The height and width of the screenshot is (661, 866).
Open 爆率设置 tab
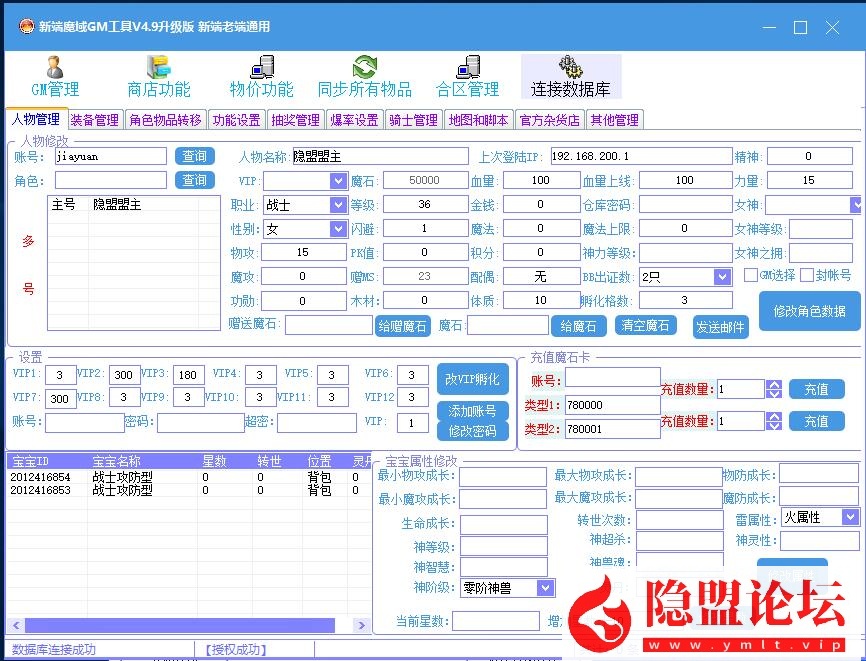point(355,120)
